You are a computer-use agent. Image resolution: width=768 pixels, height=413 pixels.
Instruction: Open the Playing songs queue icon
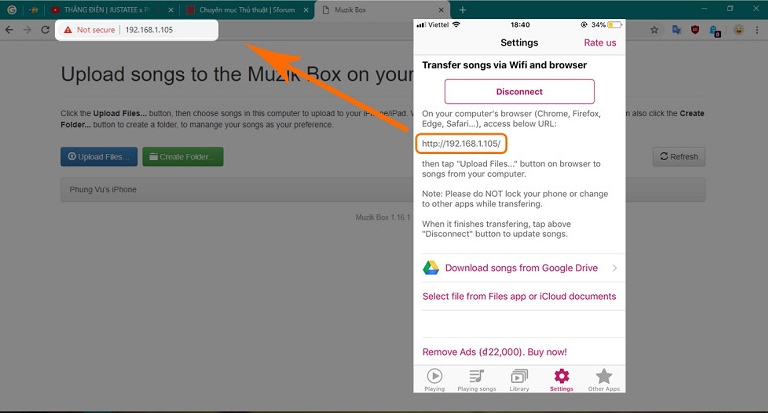[x=477, y=379]
